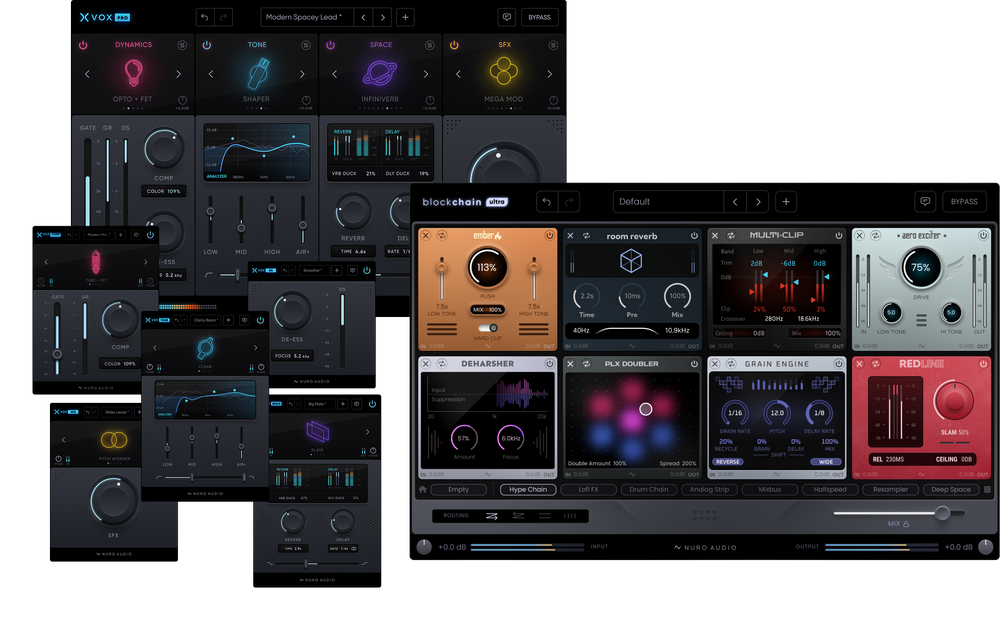Click the home icon beside preset tabs

[x=423, y=490]
